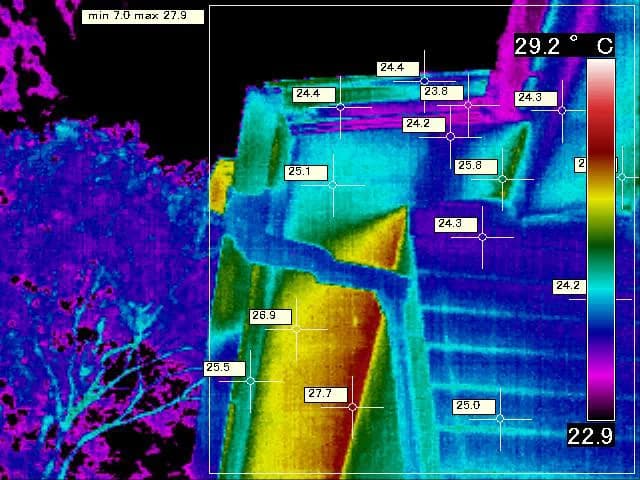The width and height of the screenshot is (640, 480).
Task: Click the 23.8 temperature label
Action: pos(442,93)
